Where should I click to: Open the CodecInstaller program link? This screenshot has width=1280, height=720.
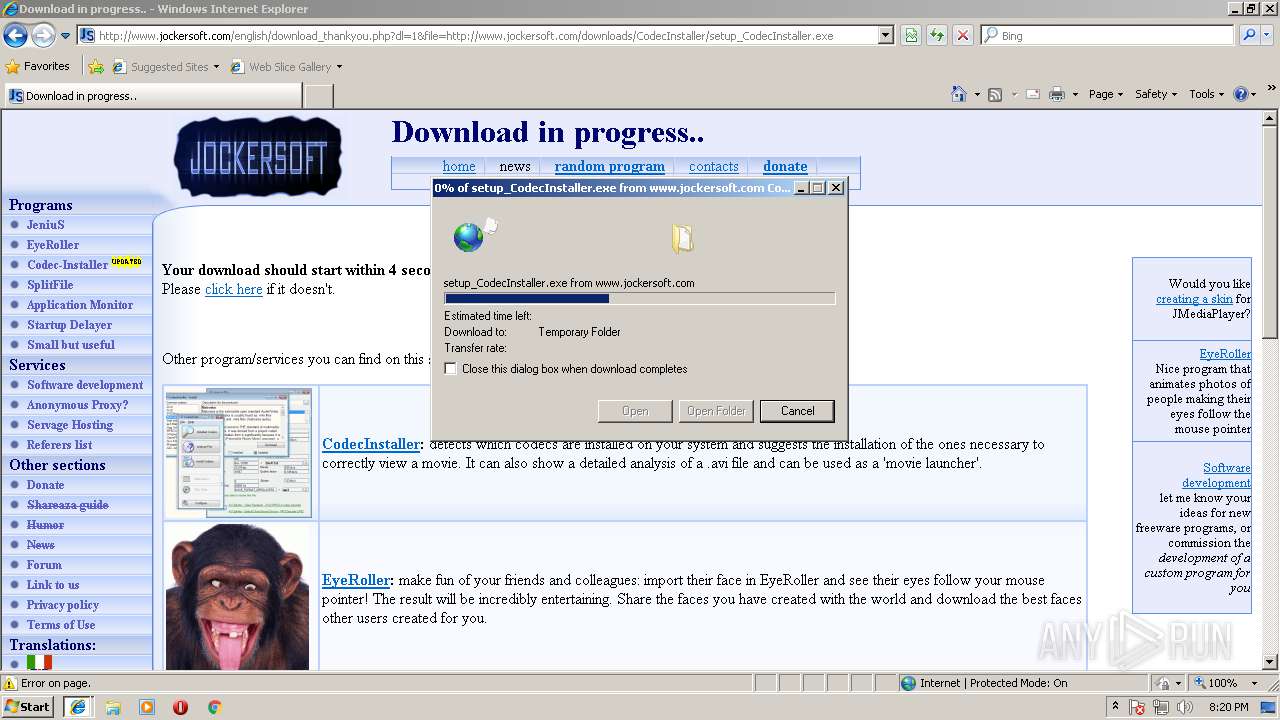click(370, 444)
